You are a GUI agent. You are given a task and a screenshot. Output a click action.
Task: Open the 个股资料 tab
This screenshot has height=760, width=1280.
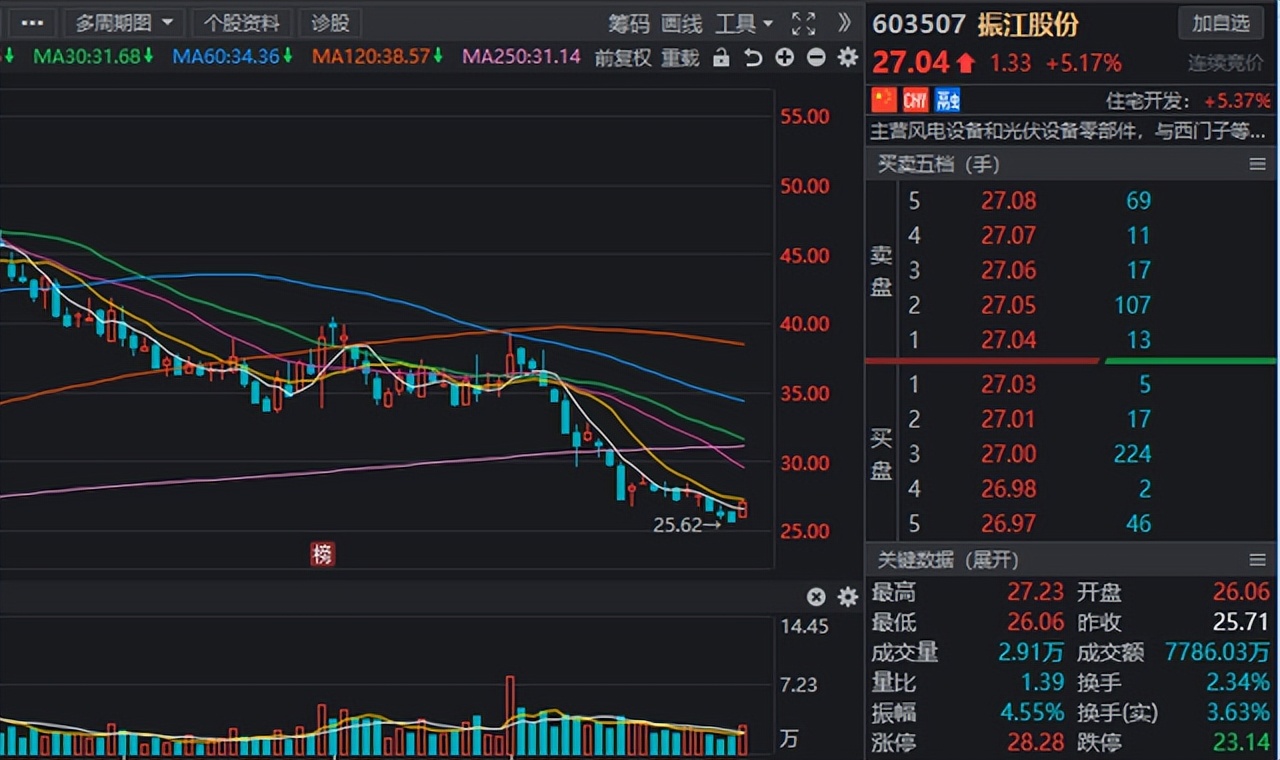(242, 23)
